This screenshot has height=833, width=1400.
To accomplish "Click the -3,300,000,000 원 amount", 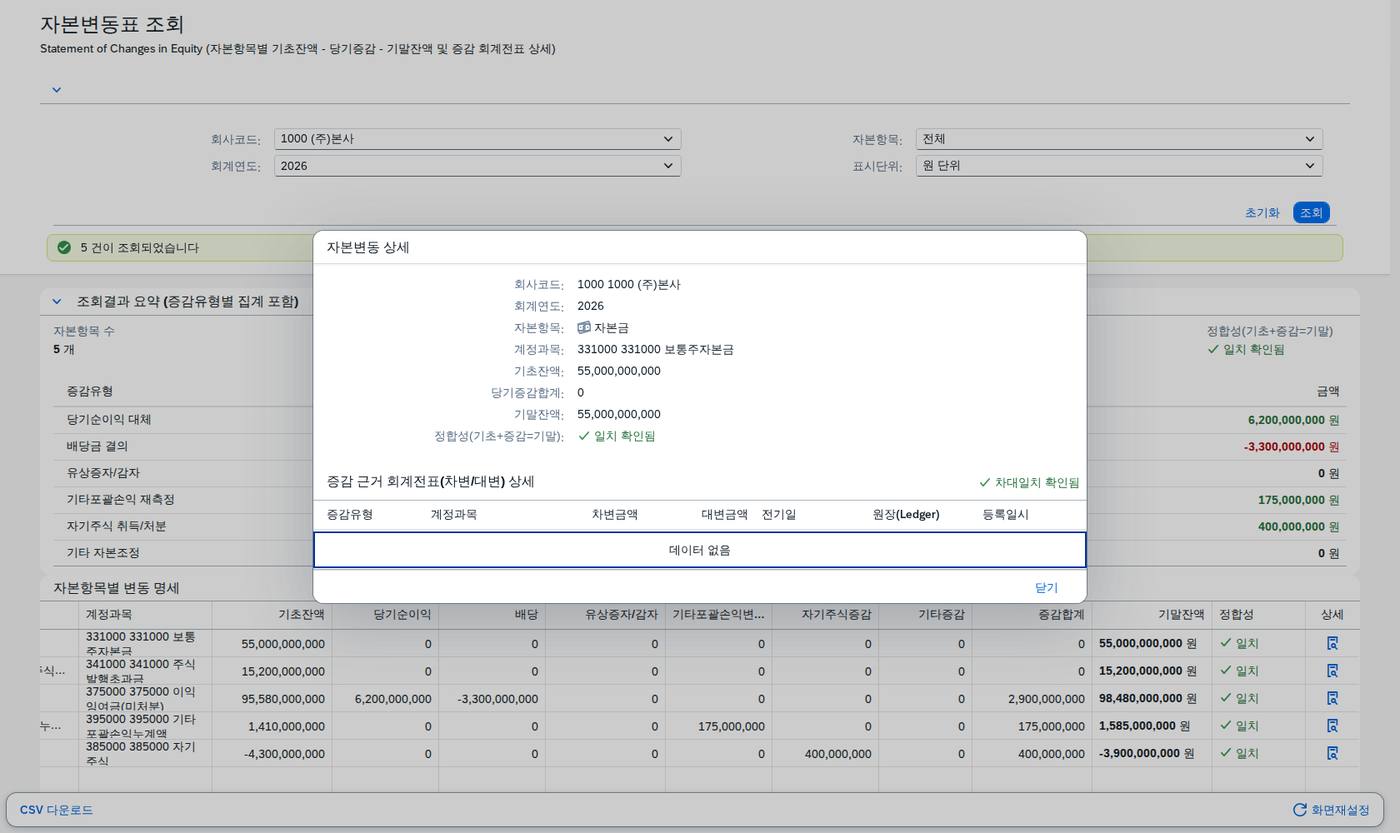I will pos(1291,447).
